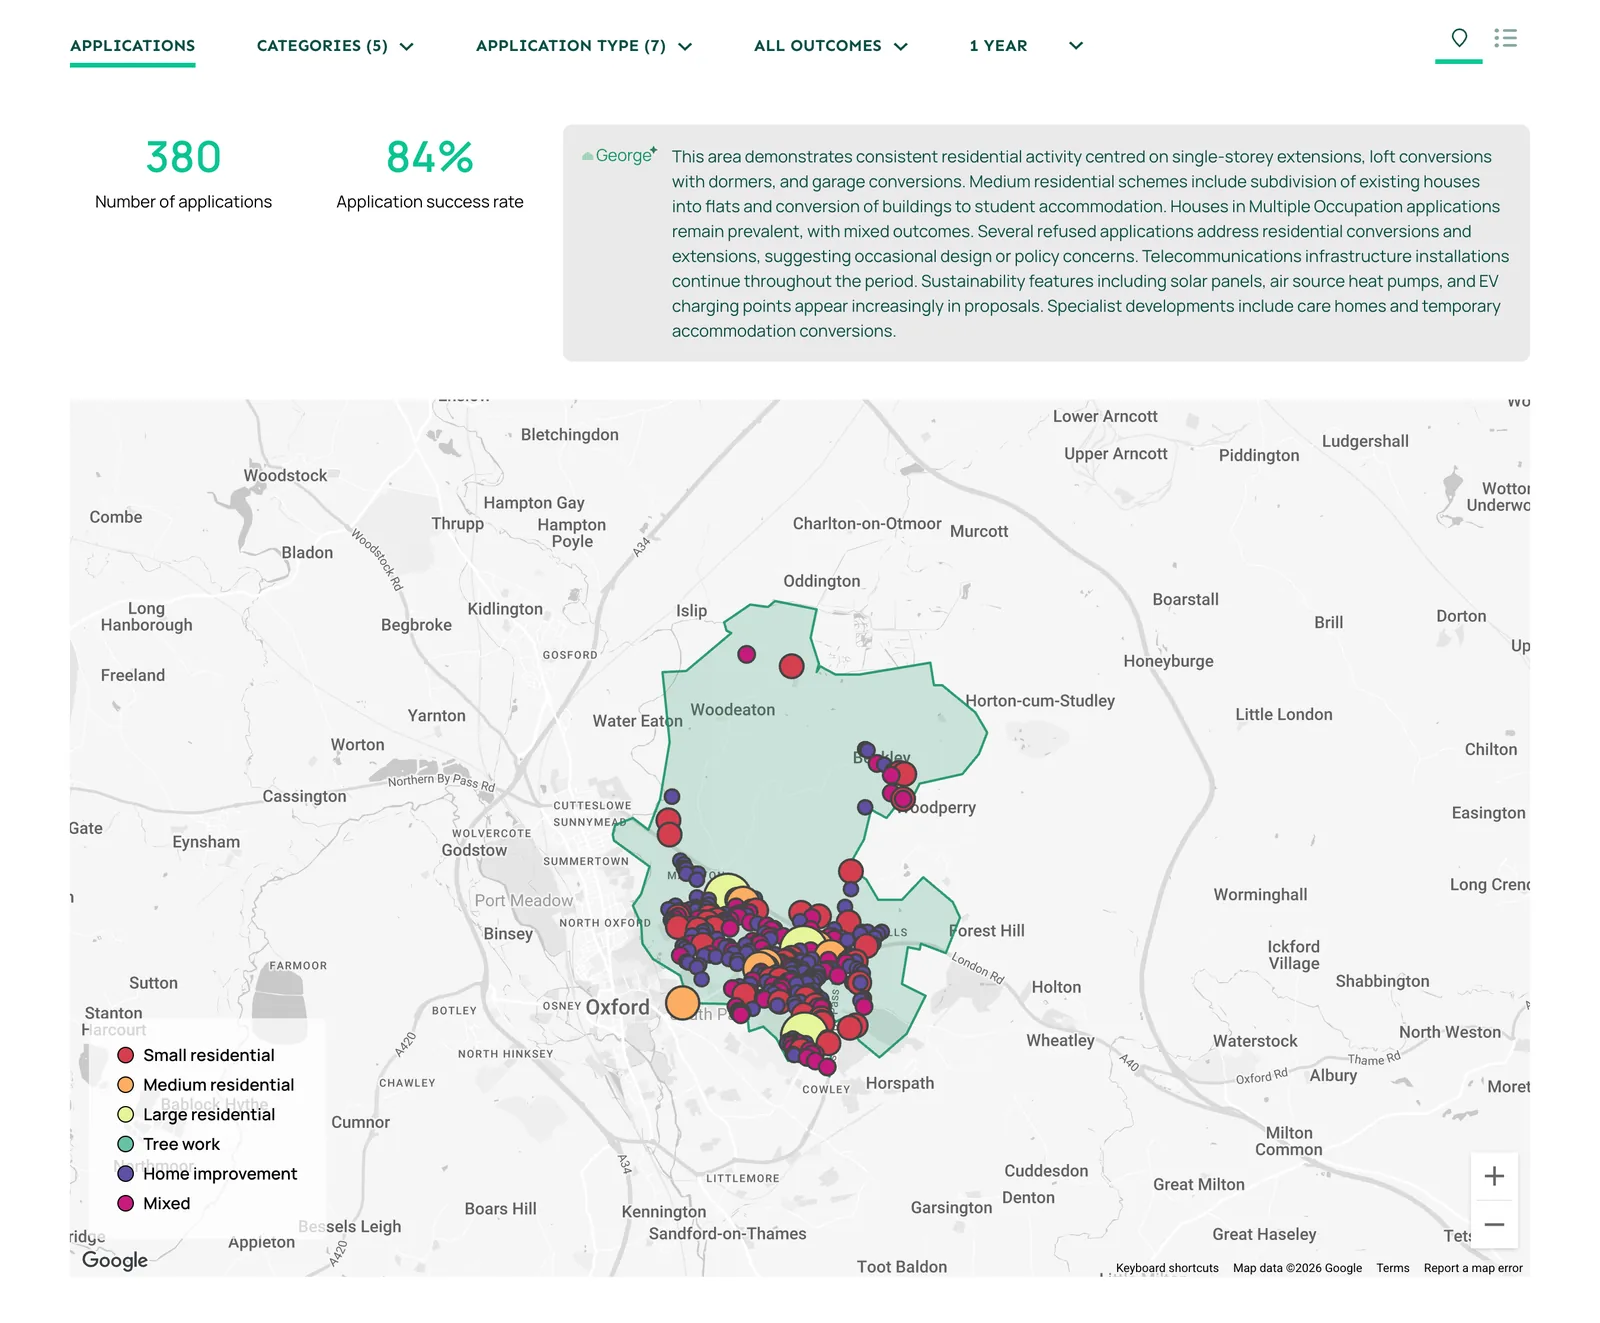Switch to list view icon
Image resolution: width=1600 pixels, height=1323 pixels.
[1505, 38]
